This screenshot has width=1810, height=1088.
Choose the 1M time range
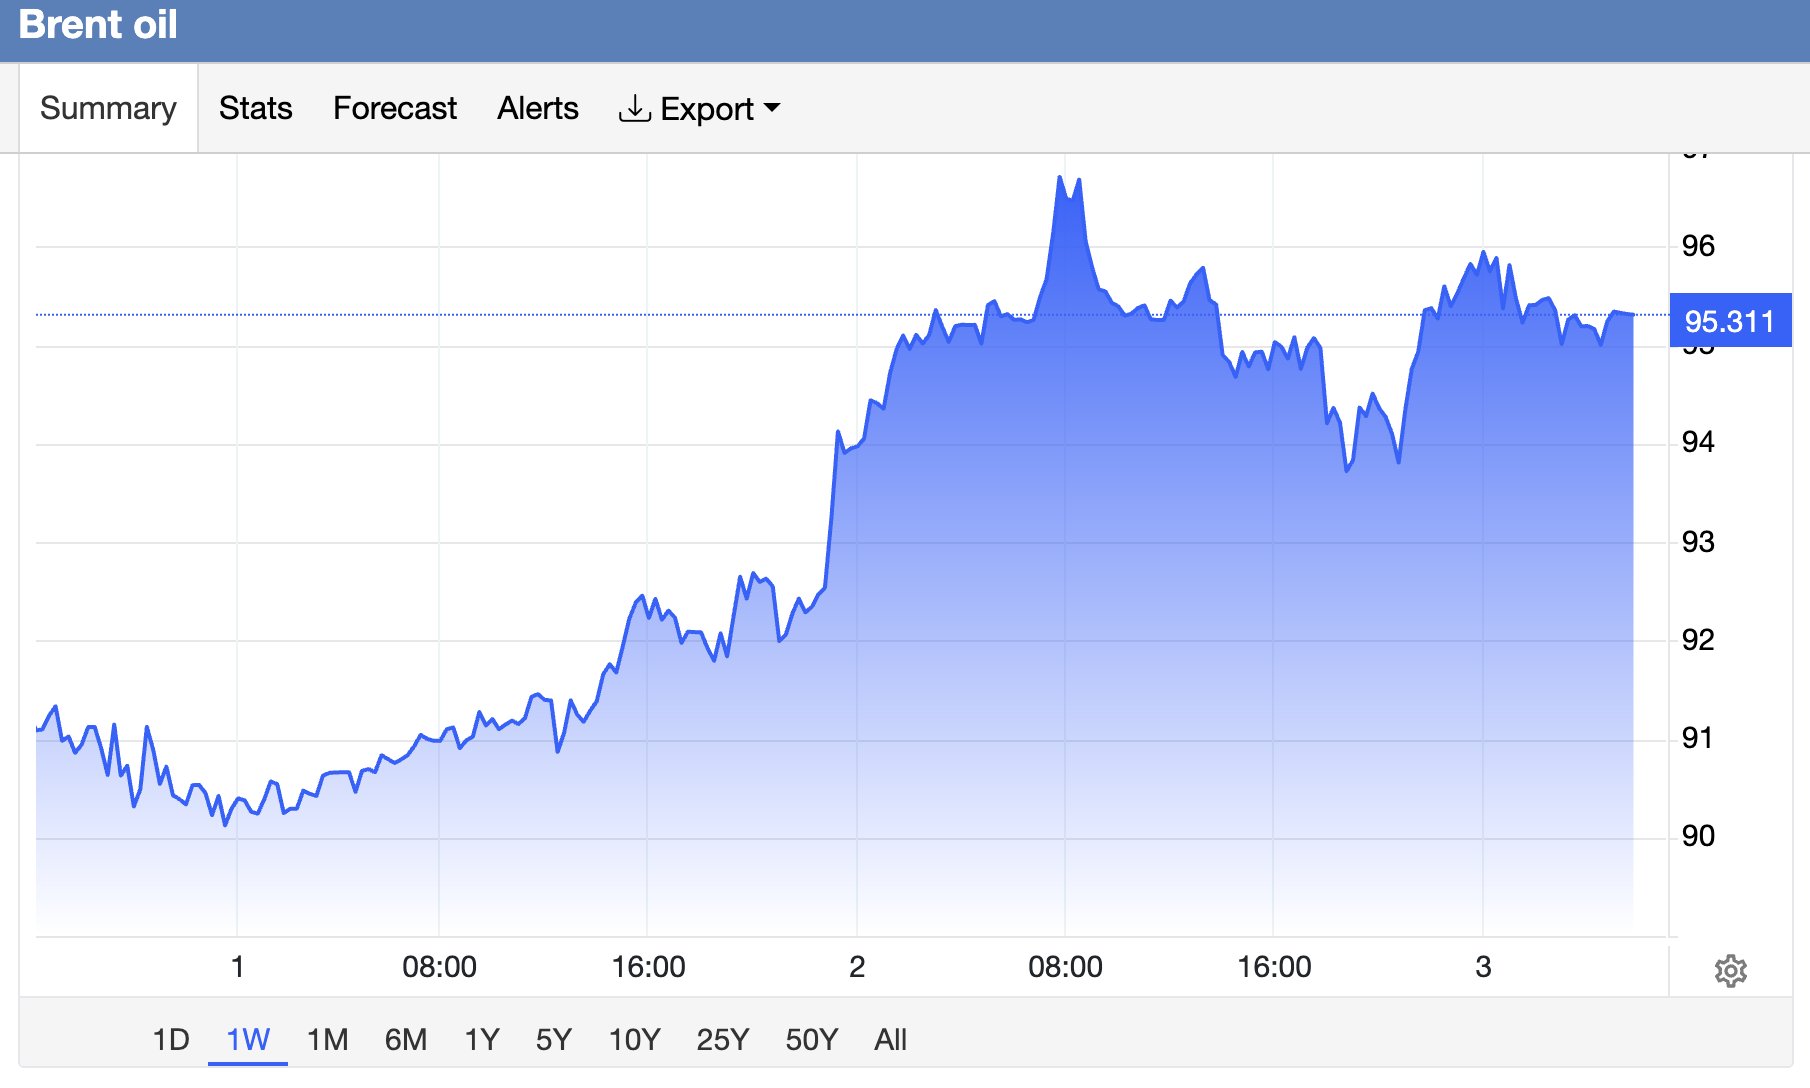coord(327,1040)
